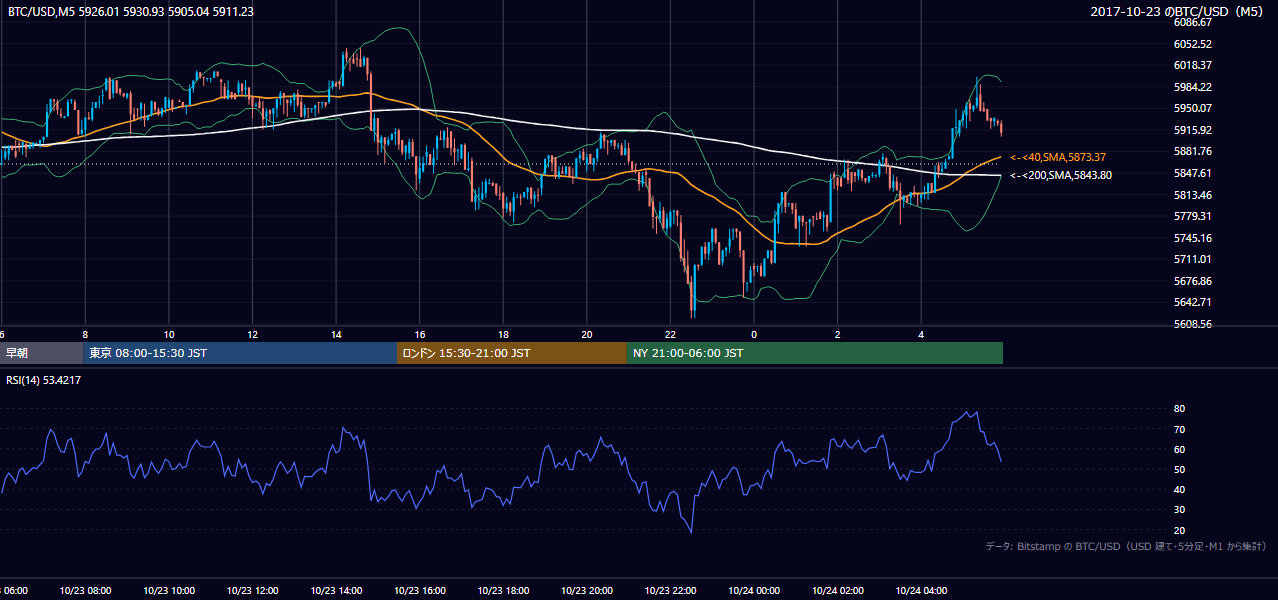
Task: Click the Bitstamp data source note
Action: (x=1126, y=546)
